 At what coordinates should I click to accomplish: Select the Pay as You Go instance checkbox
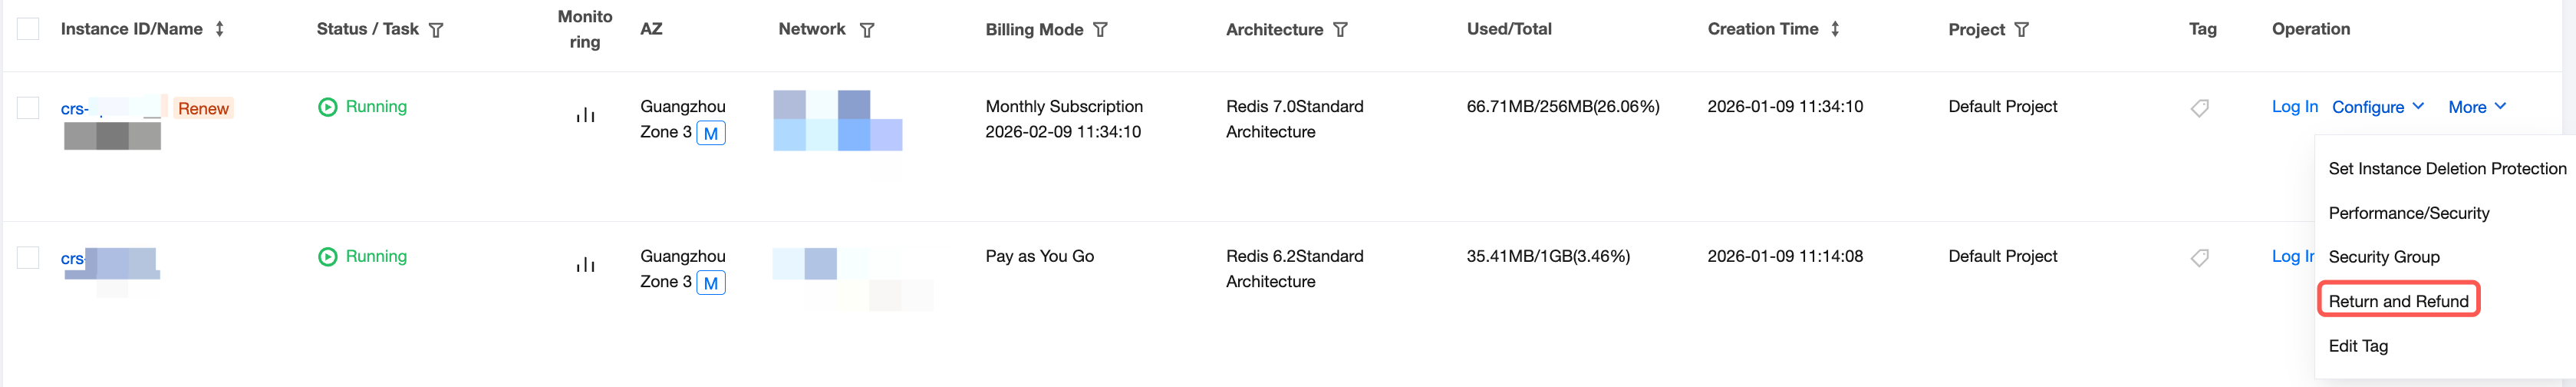[28, 258]
